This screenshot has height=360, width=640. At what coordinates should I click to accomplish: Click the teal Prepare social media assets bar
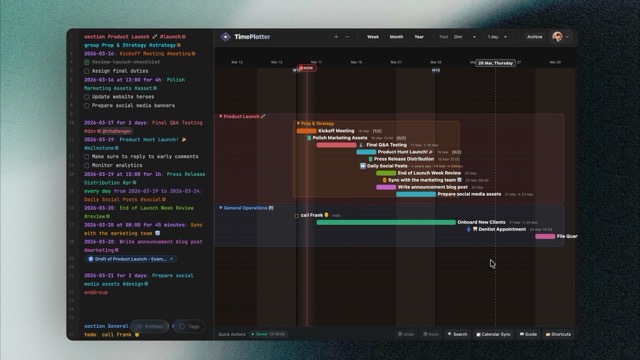tap(416, 194)
